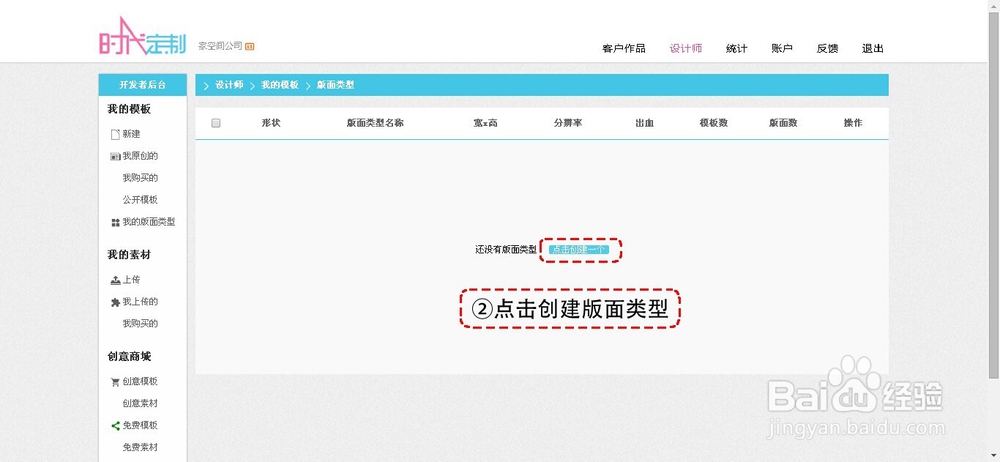Click the 分辨率 column header
1000x462 pixels.
pos(568,123)
